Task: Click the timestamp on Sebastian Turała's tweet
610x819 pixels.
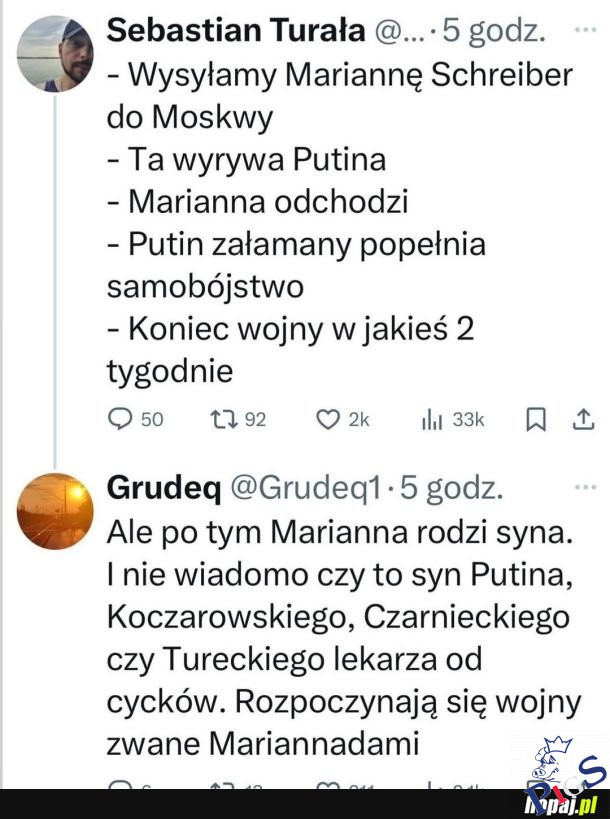Action: tap(494, 31)
